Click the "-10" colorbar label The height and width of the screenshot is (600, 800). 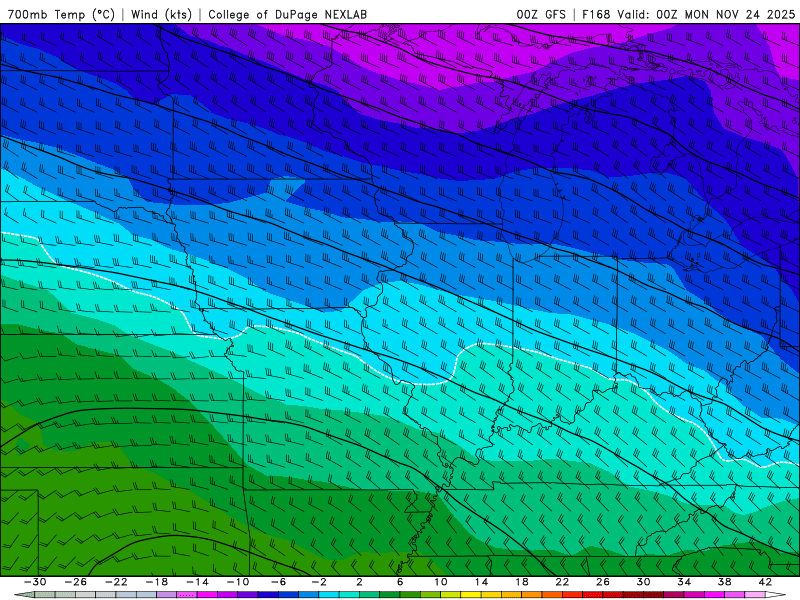238,582
